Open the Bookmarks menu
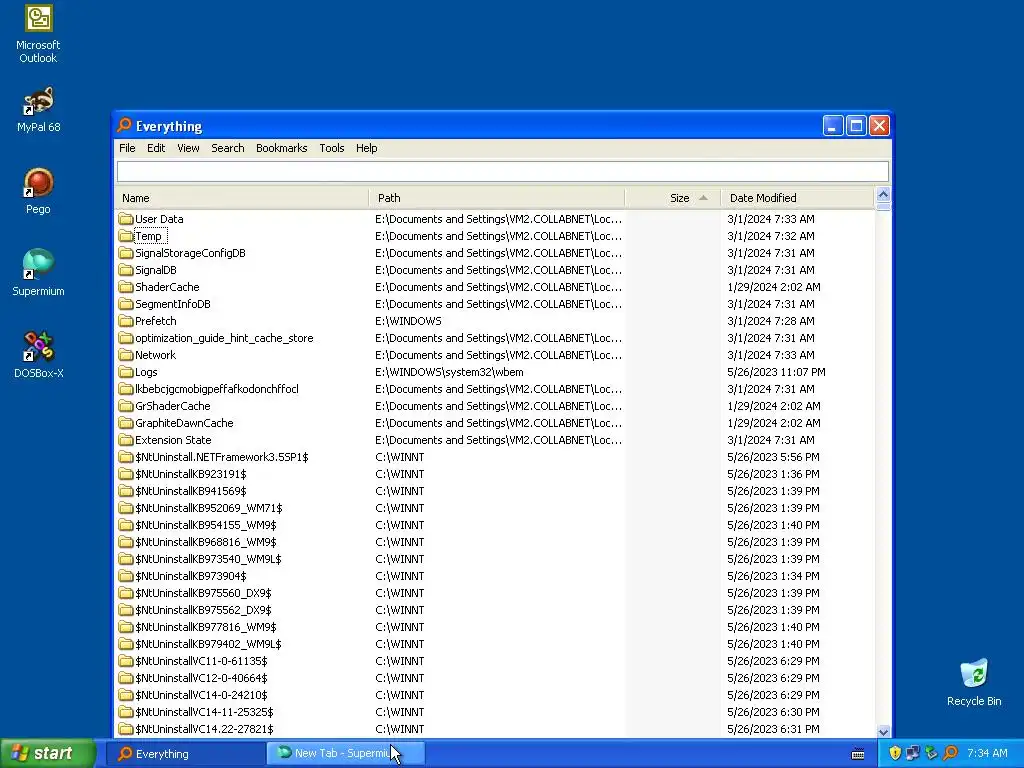 tap(281, 148)
